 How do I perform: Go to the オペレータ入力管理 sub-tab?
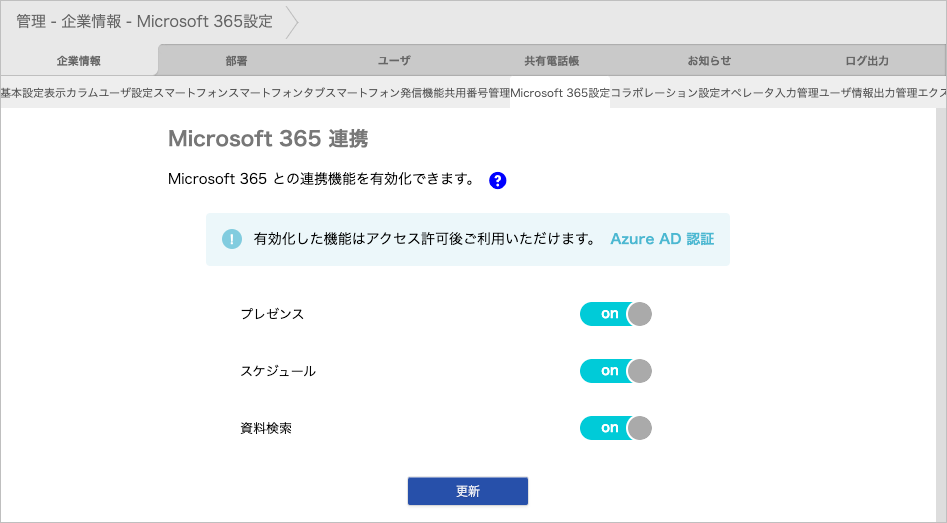pos(769,92)
